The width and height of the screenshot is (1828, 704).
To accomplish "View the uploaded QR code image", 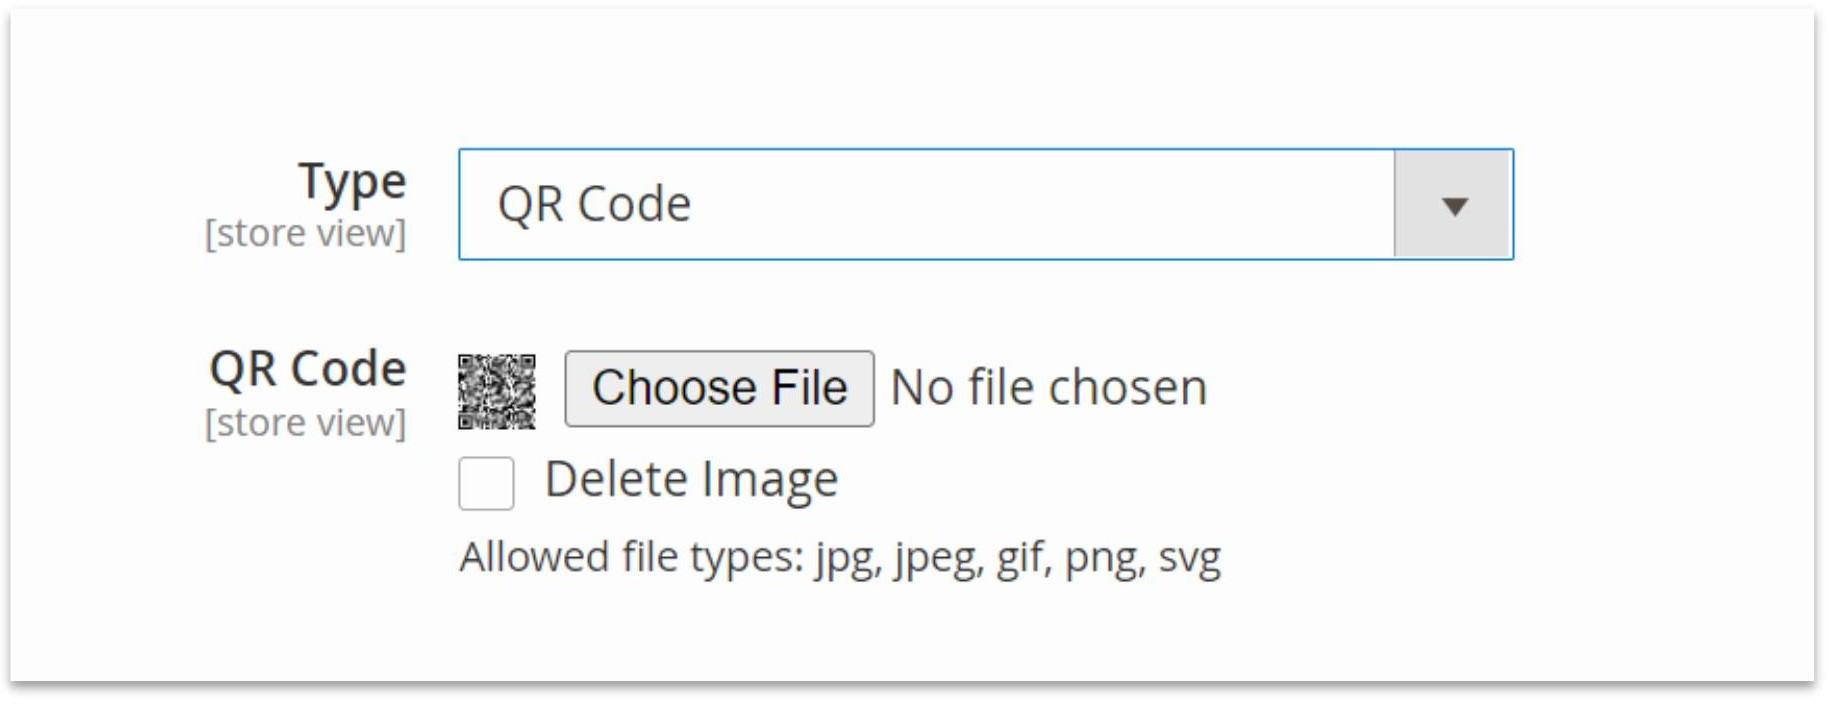I will pyautogui.click(x=496, y=391).
